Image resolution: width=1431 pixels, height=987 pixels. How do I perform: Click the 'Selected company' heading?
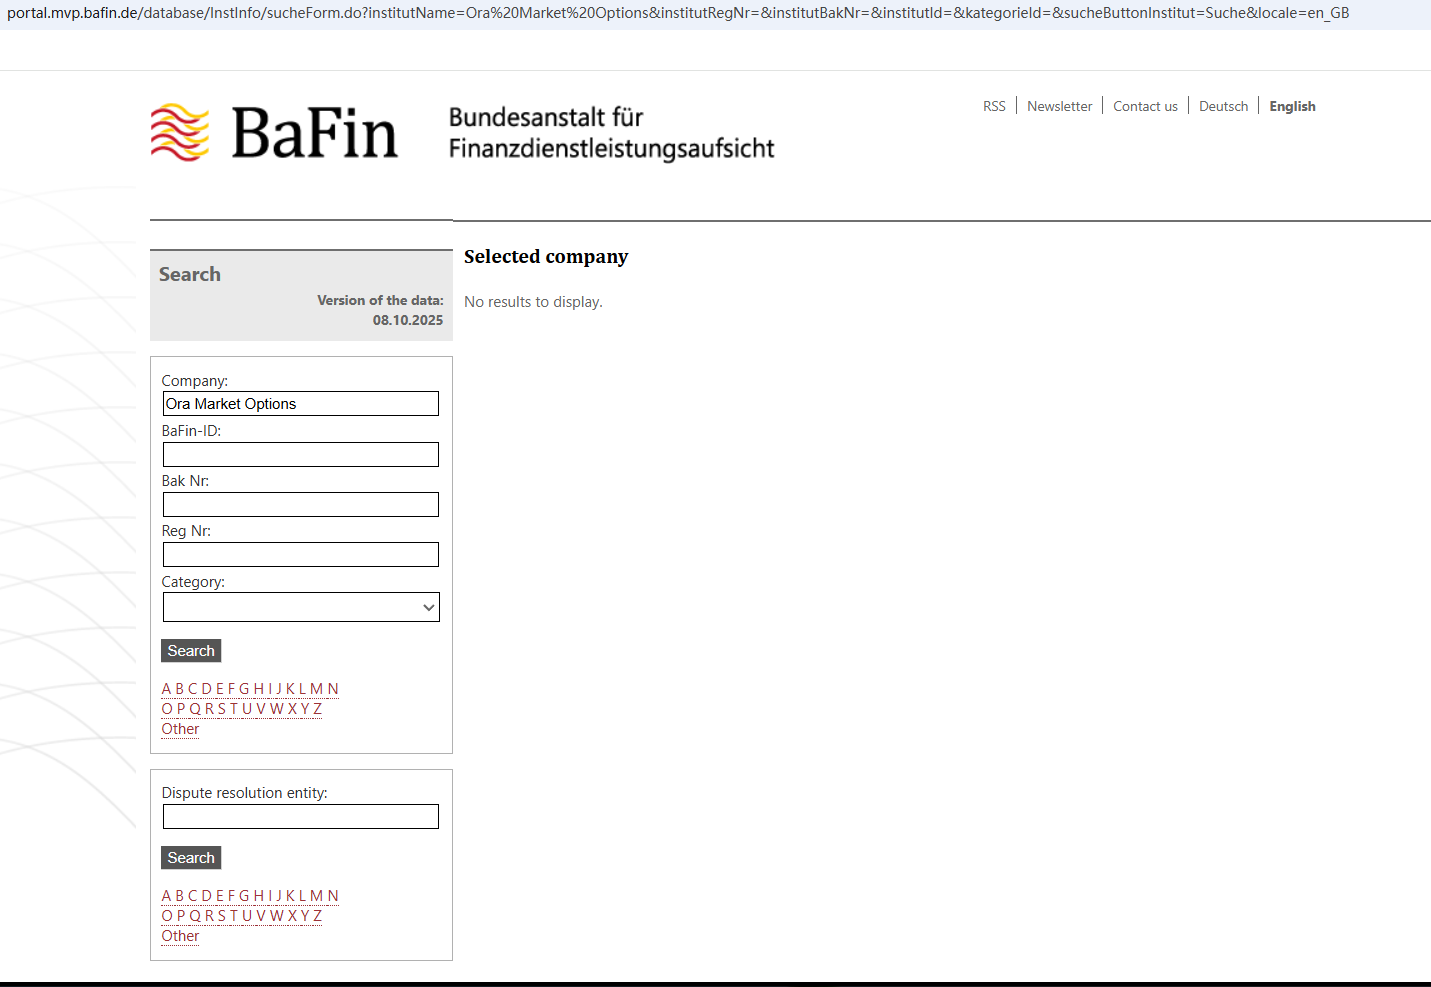tap(546, 257)
